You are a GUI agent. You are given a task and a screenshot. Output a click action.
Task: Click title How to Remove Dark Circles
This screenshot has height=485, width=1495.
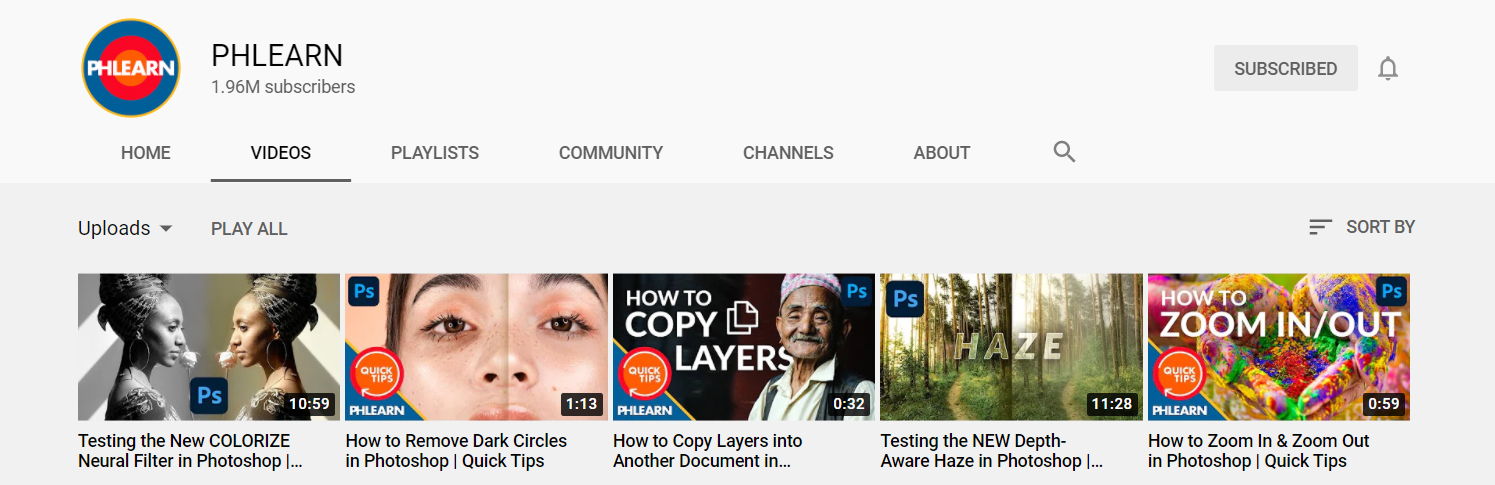456,451
